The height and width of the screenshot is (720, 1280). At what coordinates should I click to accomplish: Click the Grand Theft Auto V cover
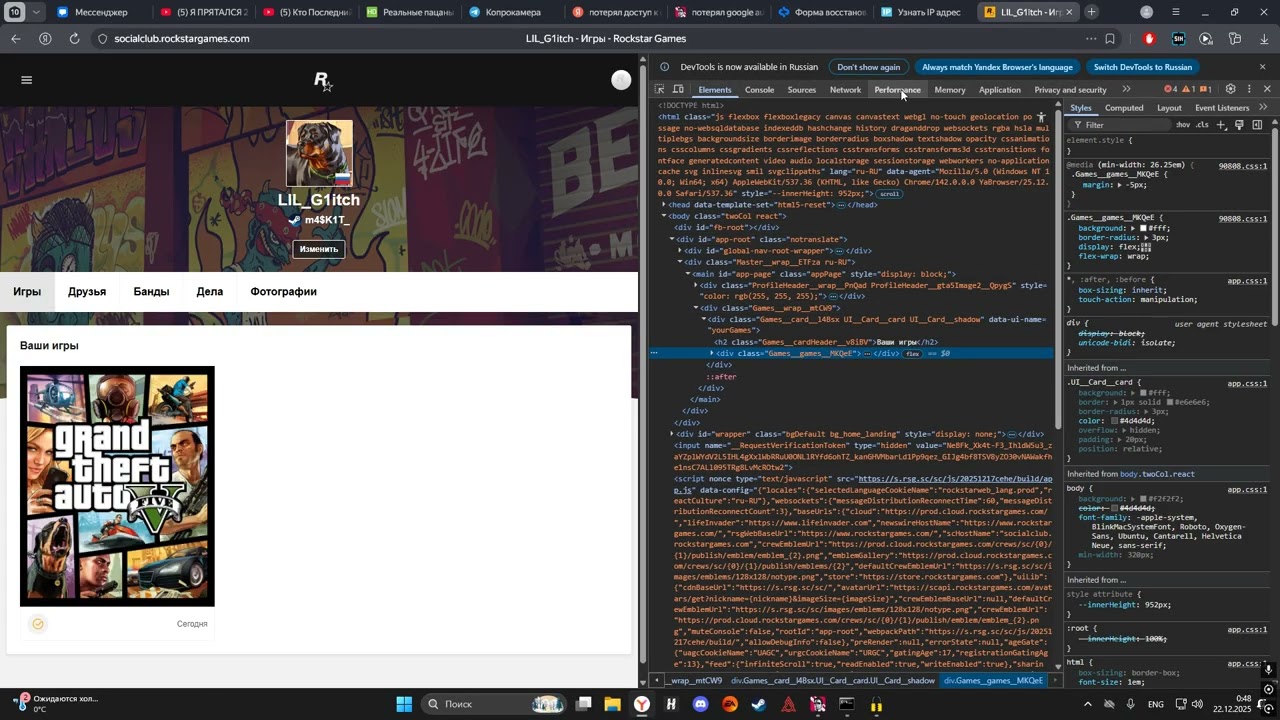117,486
